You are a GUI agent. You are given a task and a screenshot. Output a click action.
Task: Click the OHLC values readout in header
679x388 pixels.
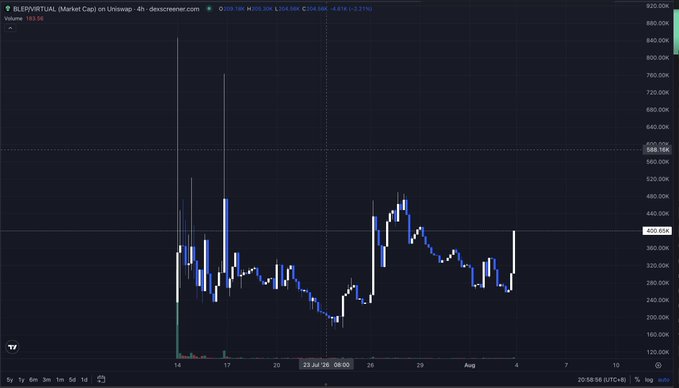pyautogui.click(x=296, y=9)
